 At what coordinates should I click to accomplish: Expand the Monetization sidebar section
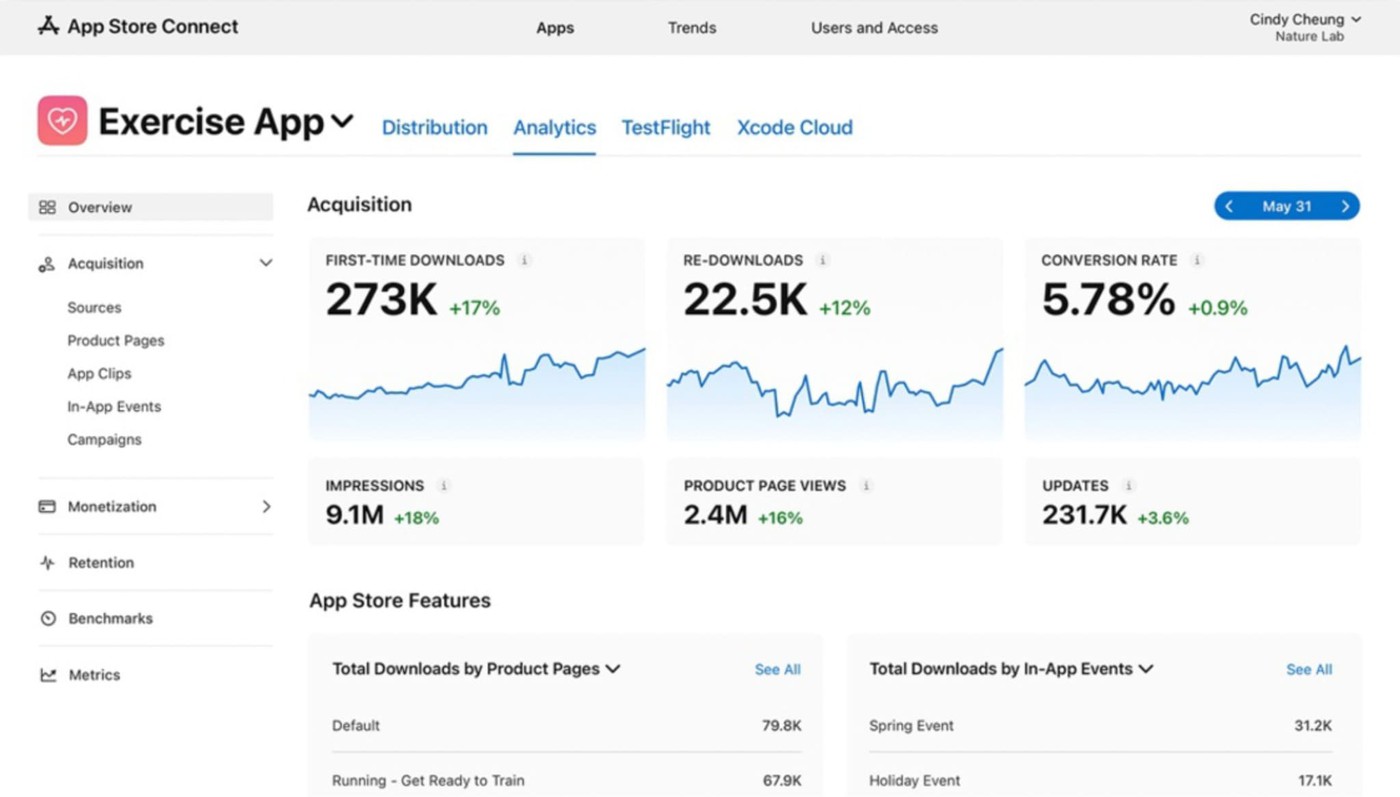[x=266, y=507]
